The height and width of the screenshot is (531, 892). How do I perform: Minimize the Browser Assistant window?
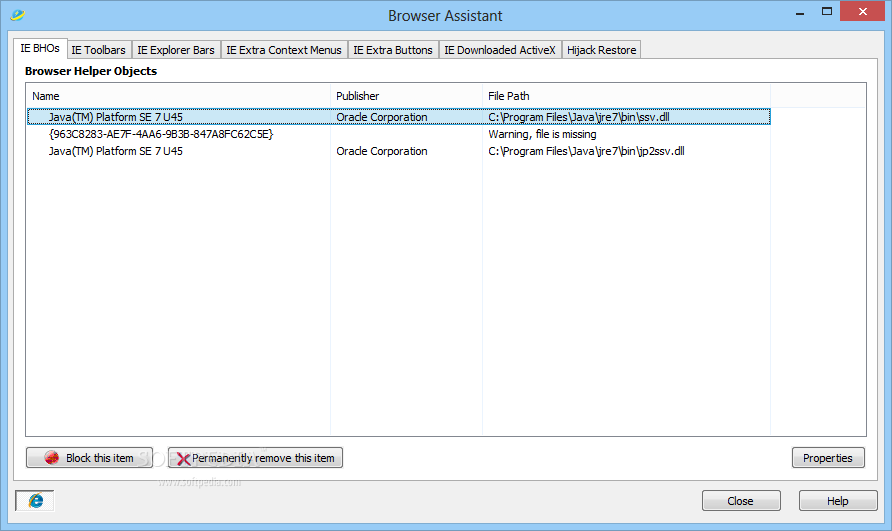click(800, 12)
